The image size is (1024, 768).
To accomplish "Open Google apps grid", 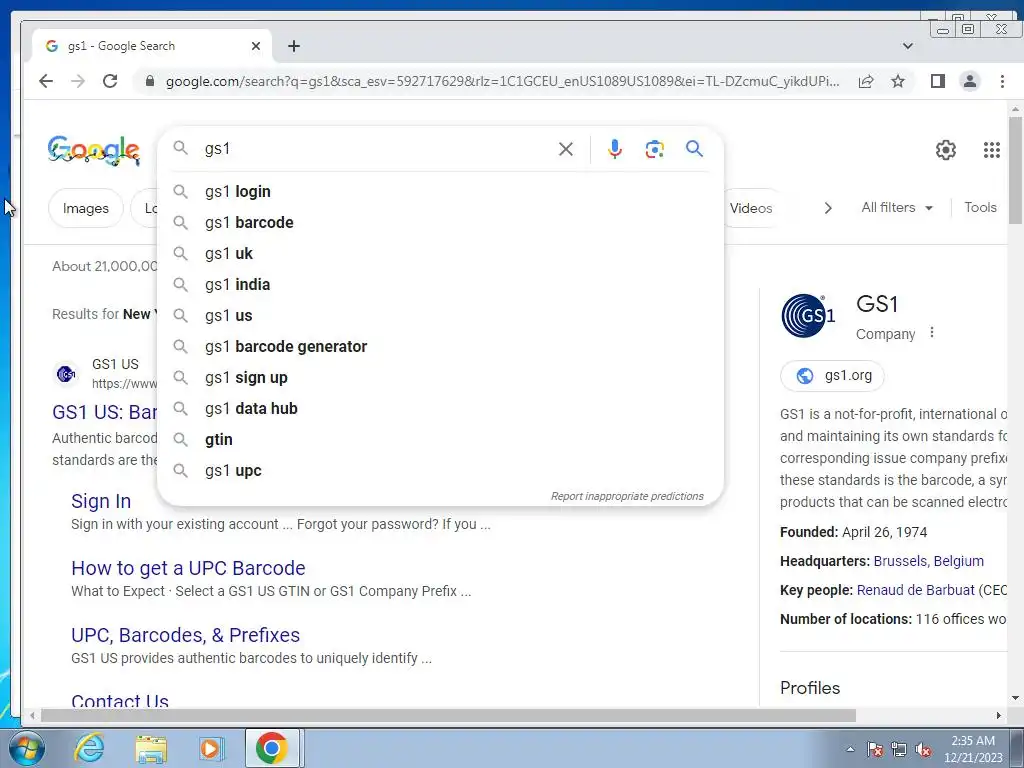I will coord(991,150).
